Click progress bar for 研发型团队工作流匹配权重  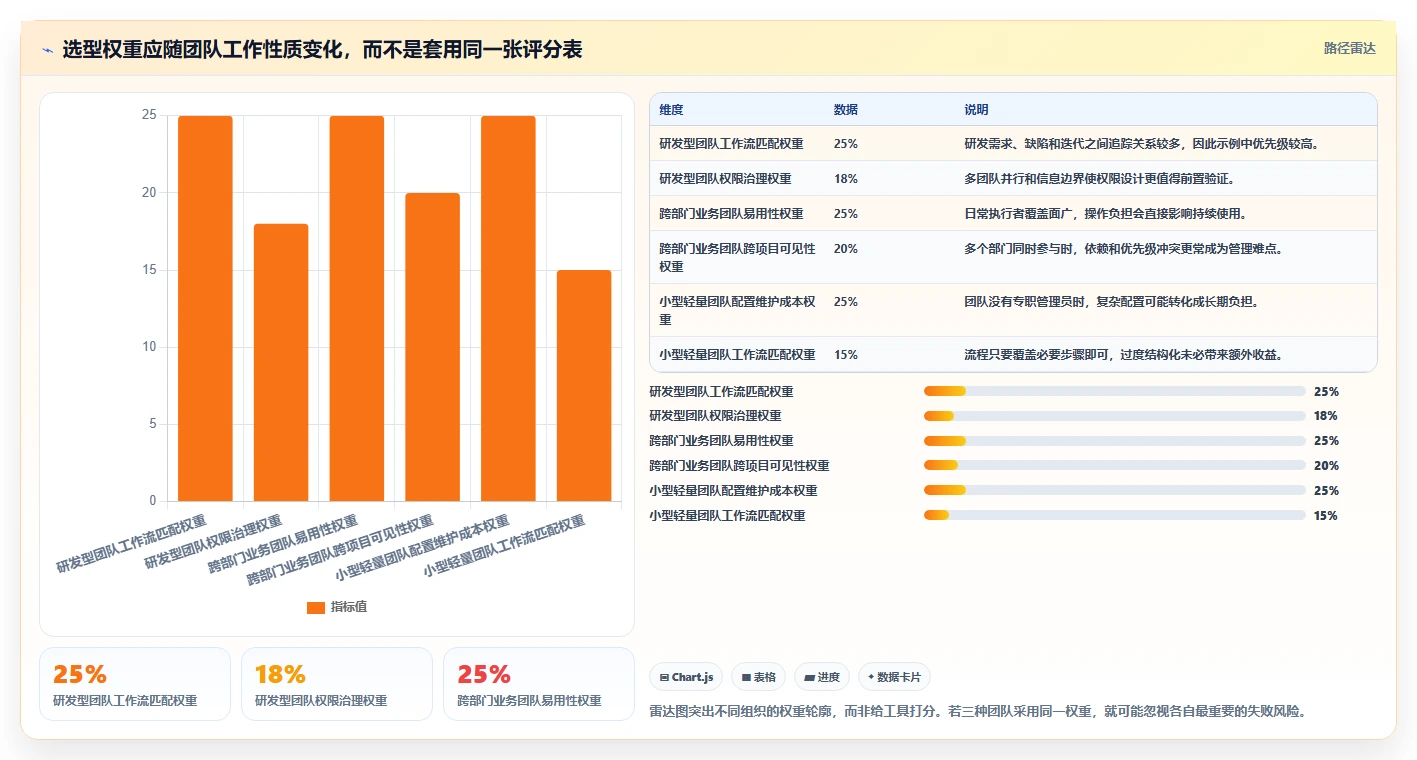(1115, 391)
